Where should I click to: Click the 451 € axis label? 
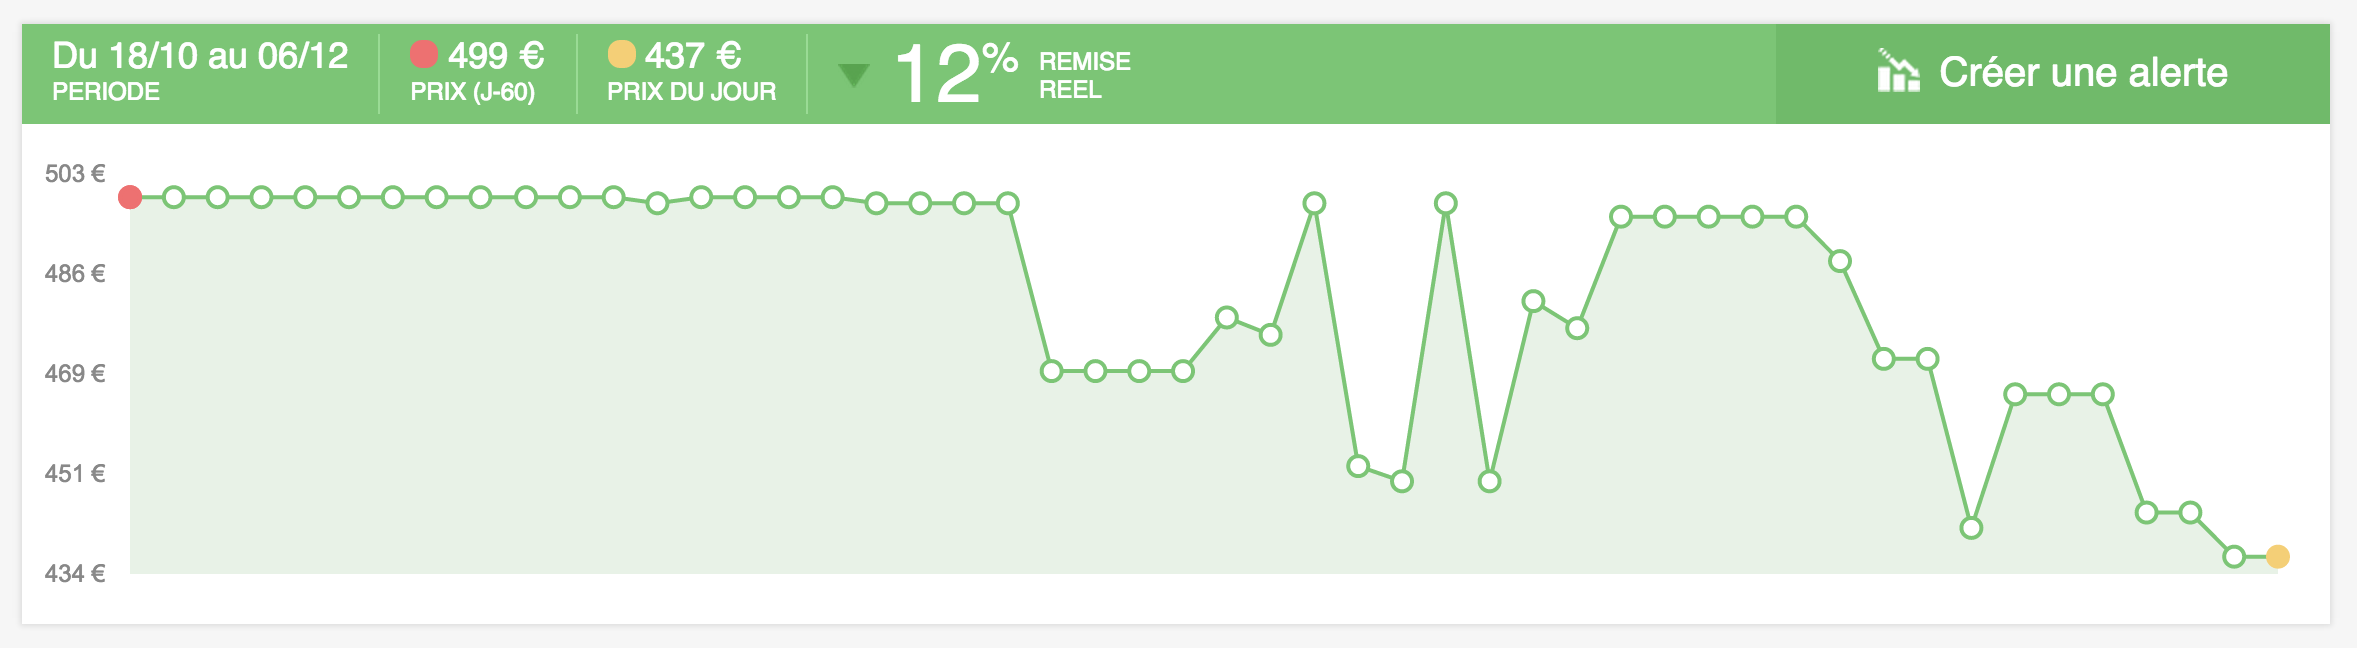[x=74, y=474]
